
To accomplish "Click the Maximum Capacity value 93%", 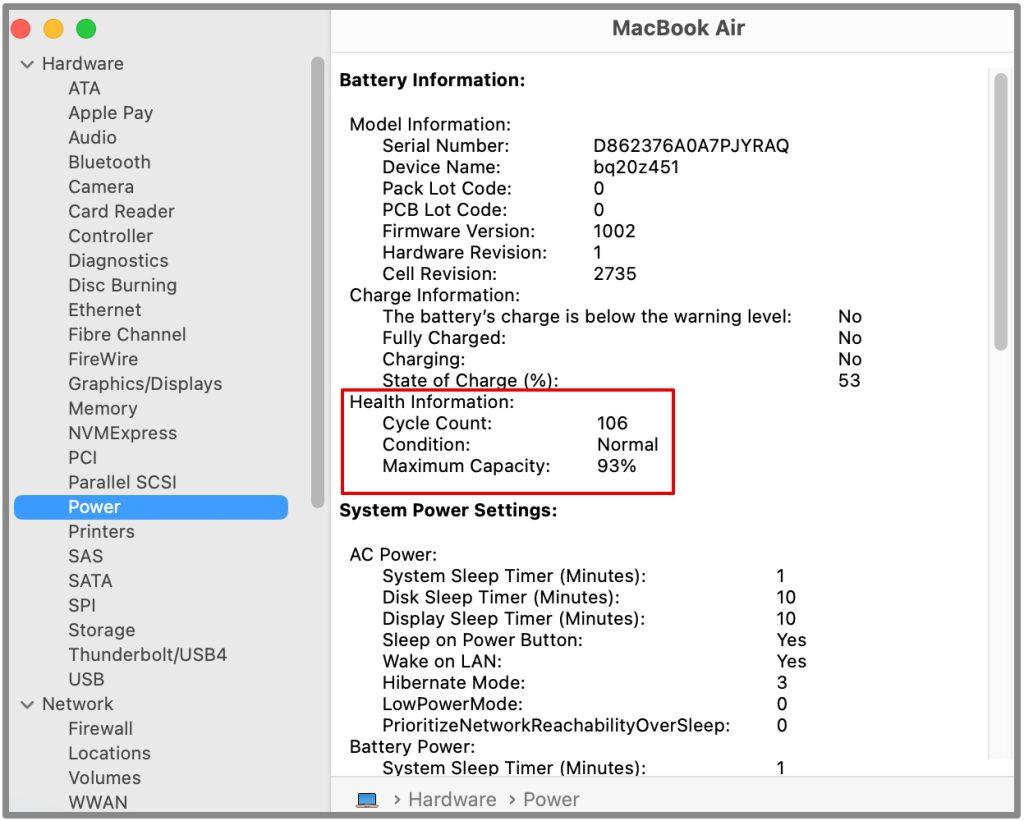I will (x=616, y=466).
